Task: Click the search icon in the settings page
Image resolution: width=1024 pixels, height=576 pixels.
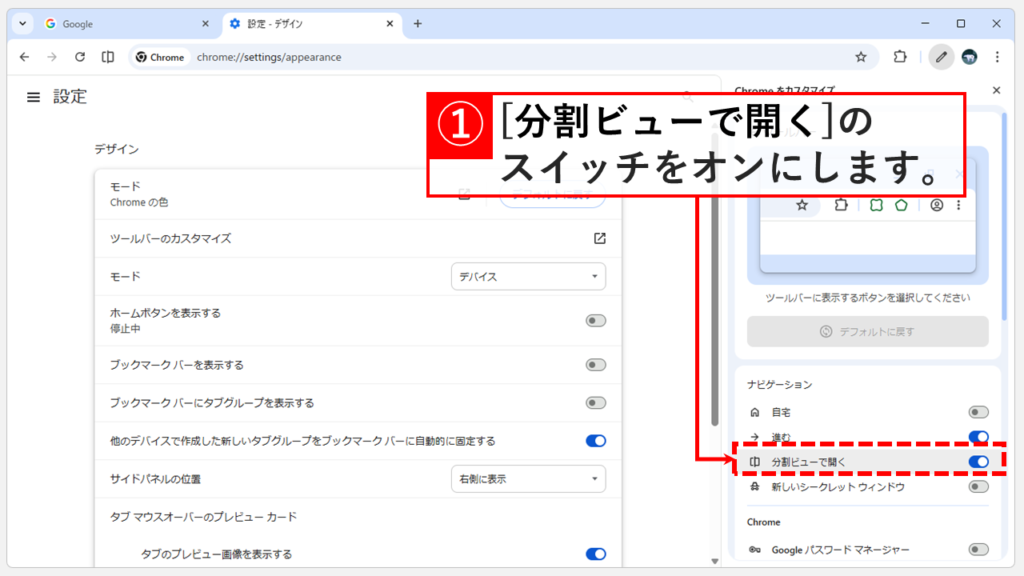Action: [x=686, y=97]
